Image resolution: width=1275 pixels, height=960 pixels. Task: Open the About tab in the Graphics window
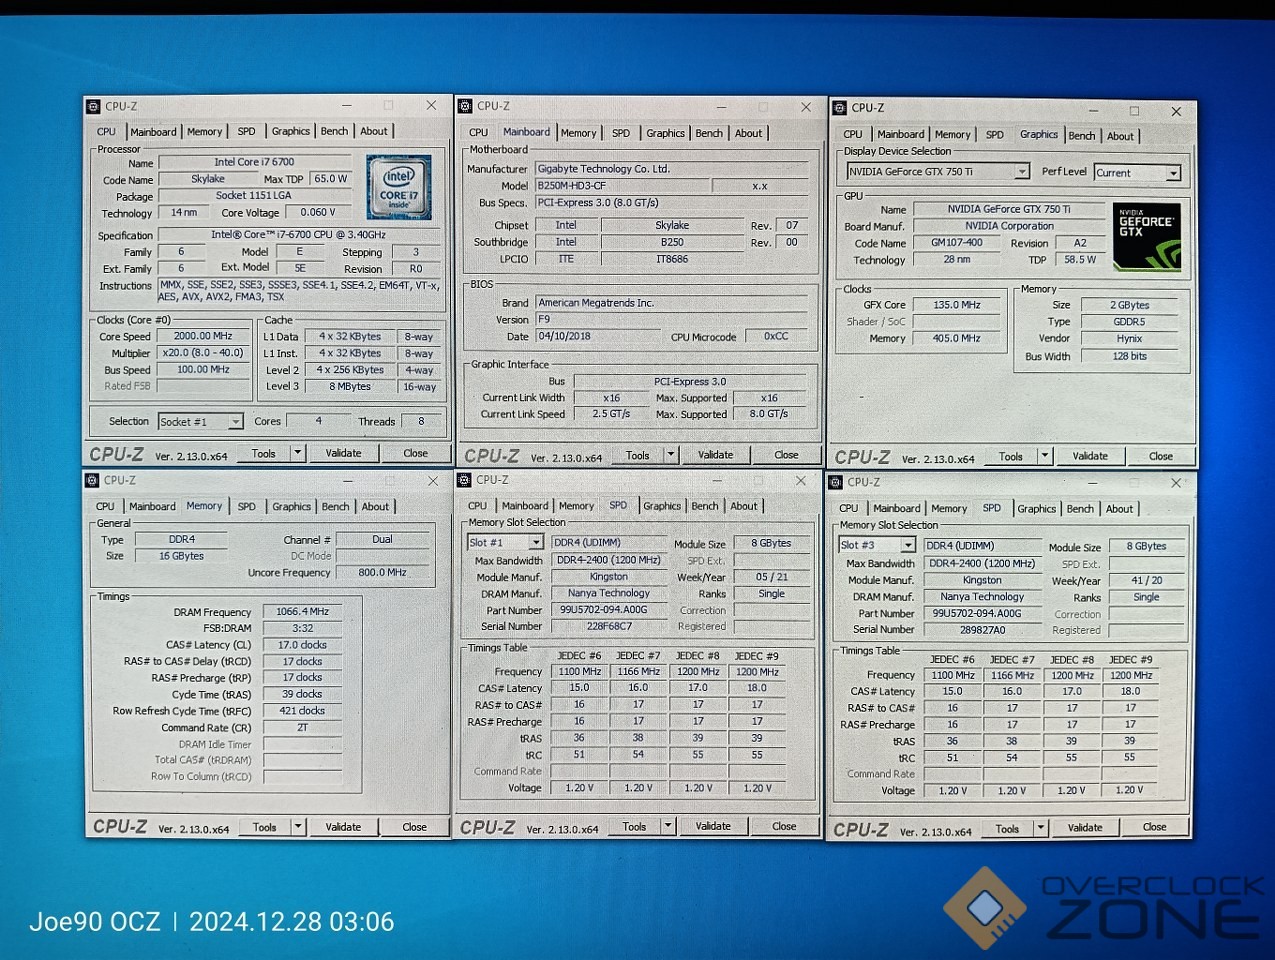click(1120, 136)
